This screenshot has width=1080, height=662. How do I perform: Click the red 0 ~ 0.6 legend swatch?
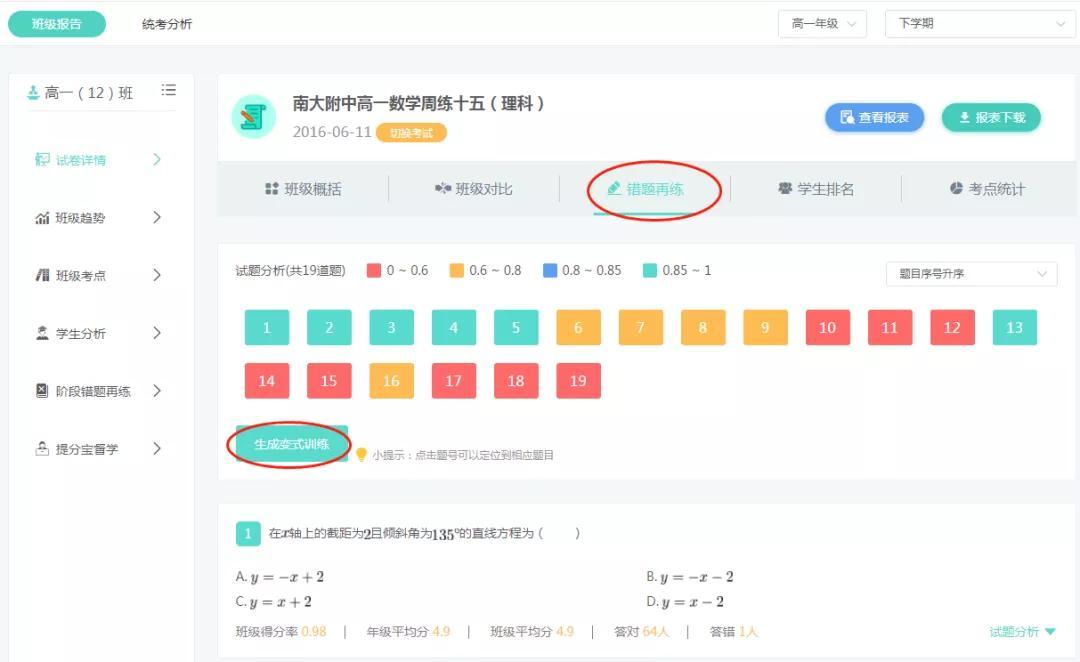(x=374, y=271)
